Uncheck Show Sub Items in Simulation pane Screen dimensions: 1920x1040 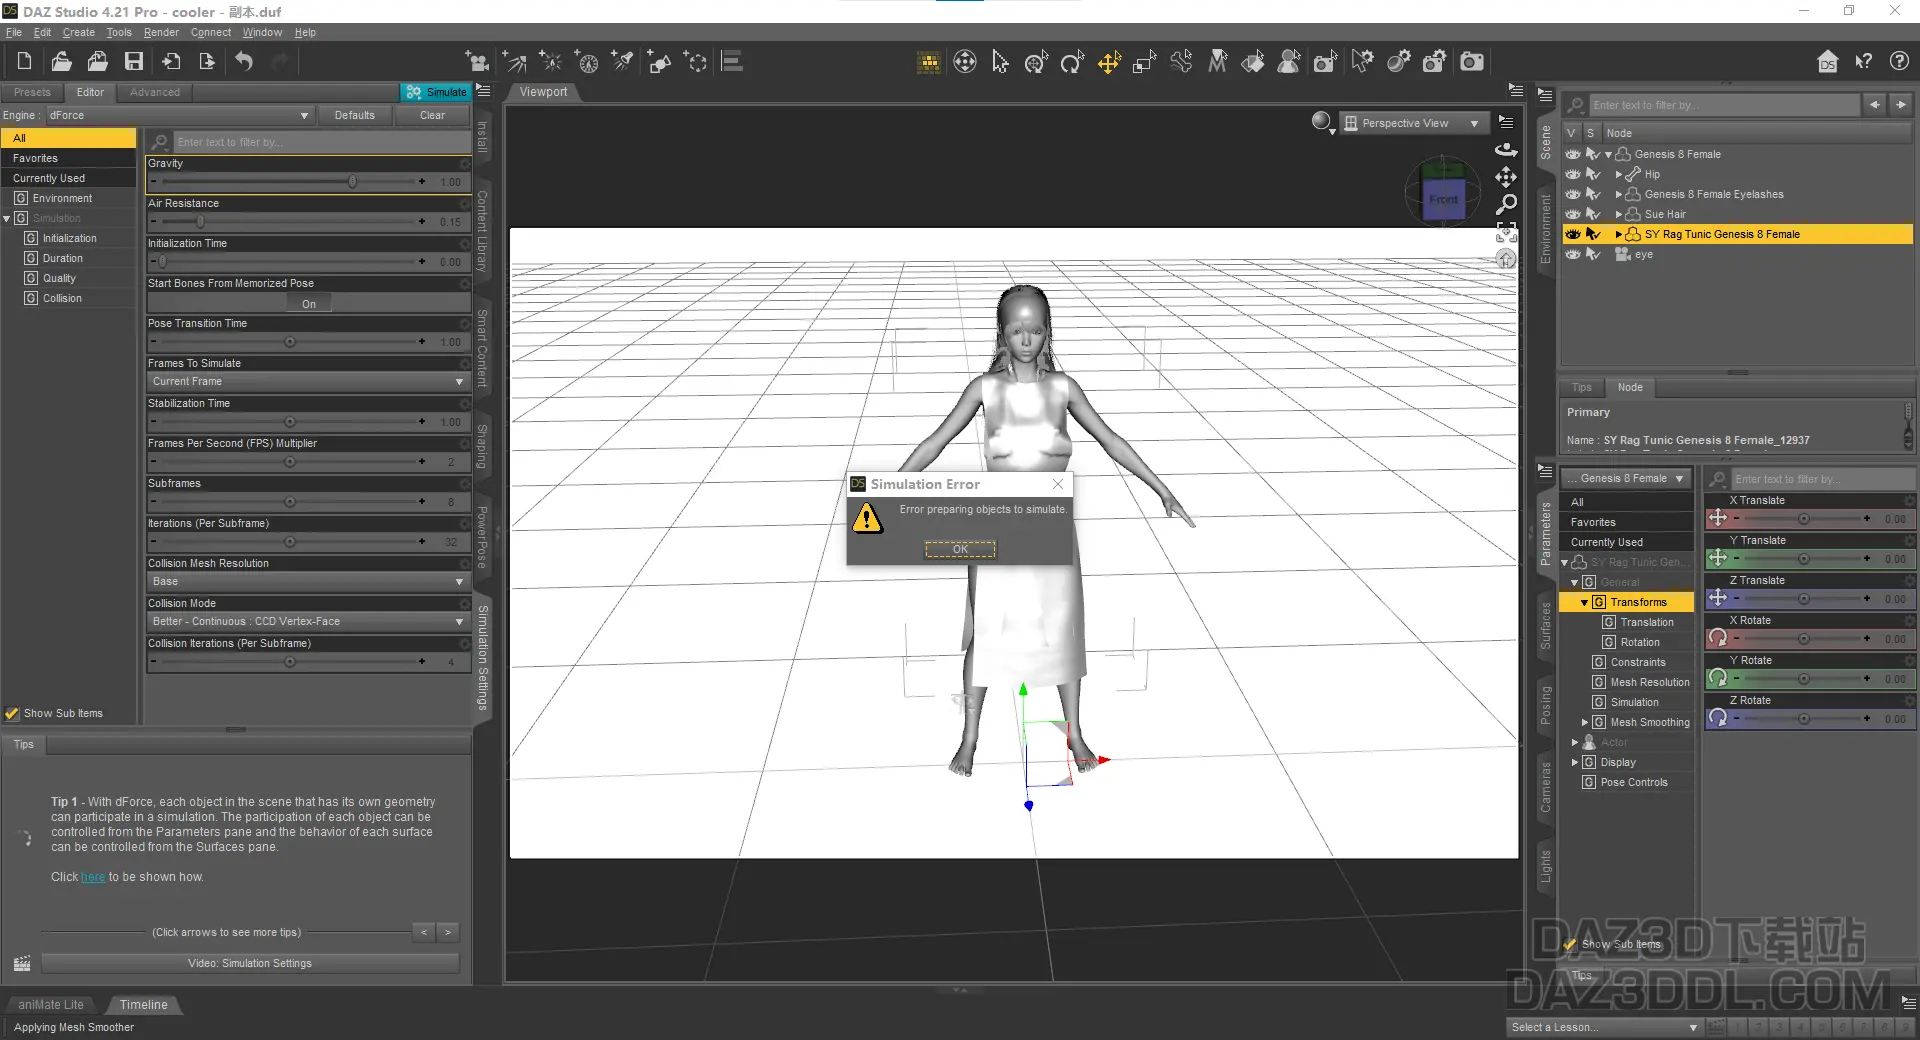click(12, 713)
